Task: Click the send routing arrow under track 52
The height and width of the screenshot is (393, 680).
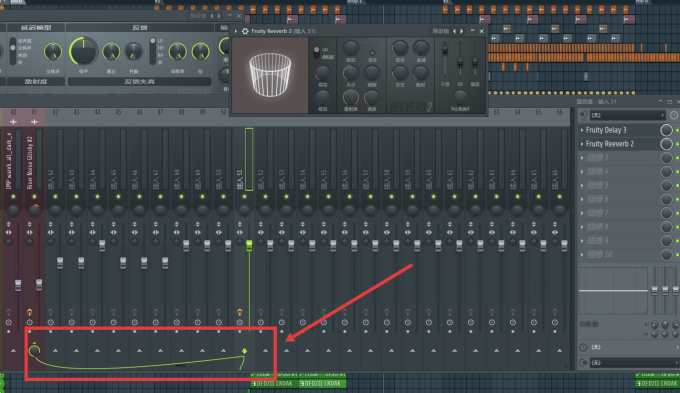Action: pyautogui.click(x=265, y=350)
